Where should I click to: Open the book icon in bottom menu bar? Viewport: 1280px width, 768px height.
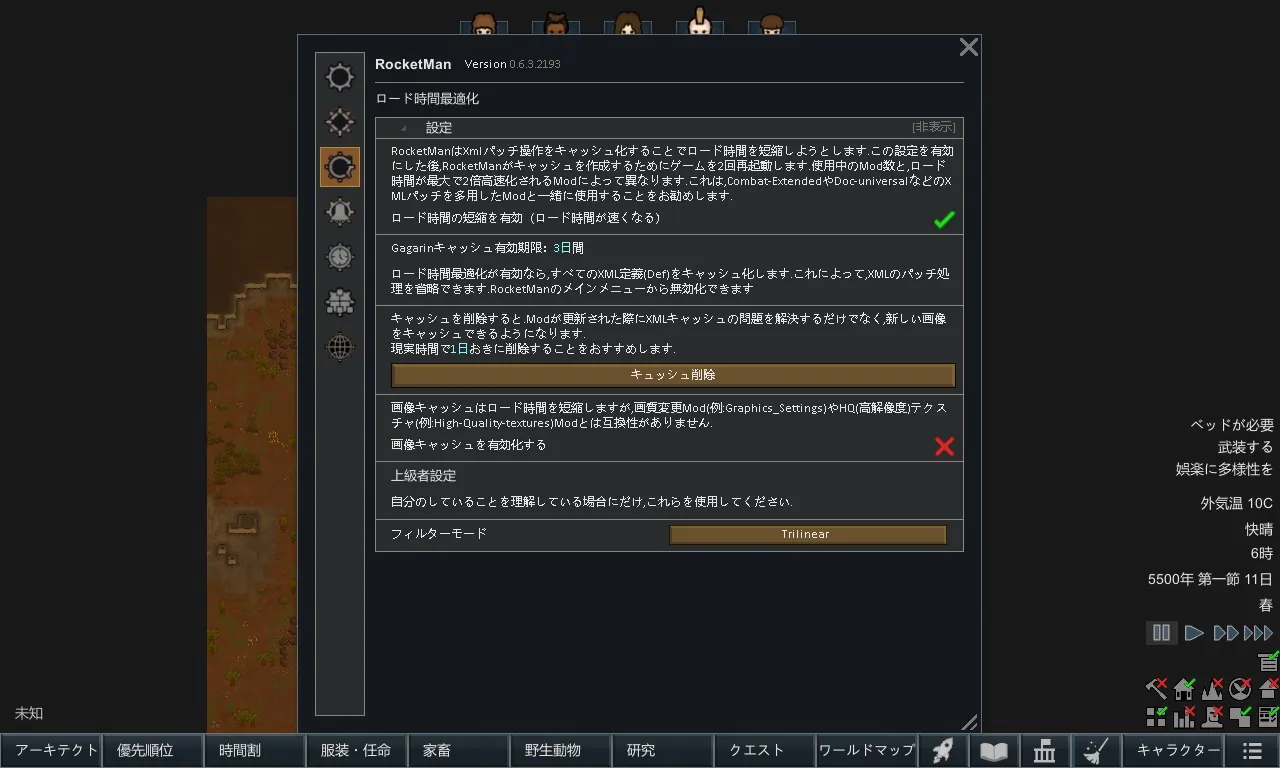993,751
